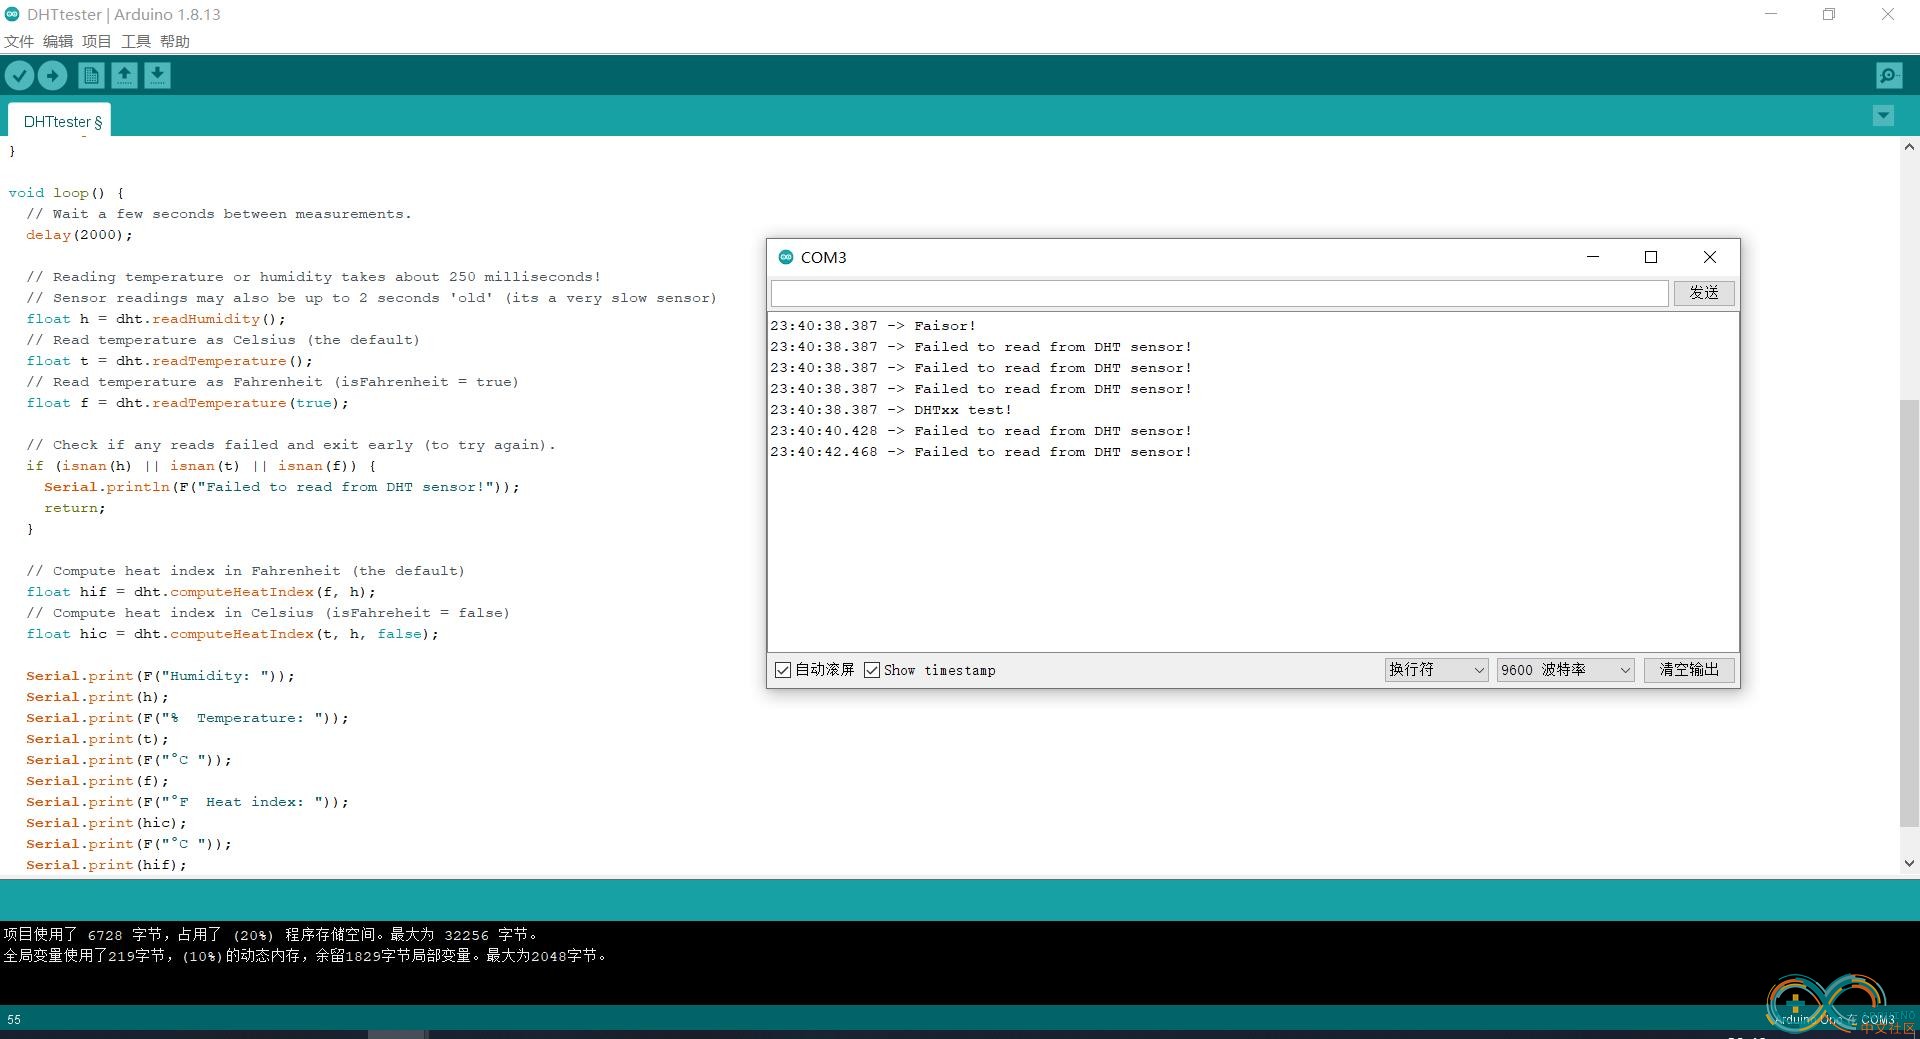Image resolution: width=1920 pixels, height=1039 pixels.
Task: Click the 'Faisor!' serial output line
Action: click(x=873, y=326)
